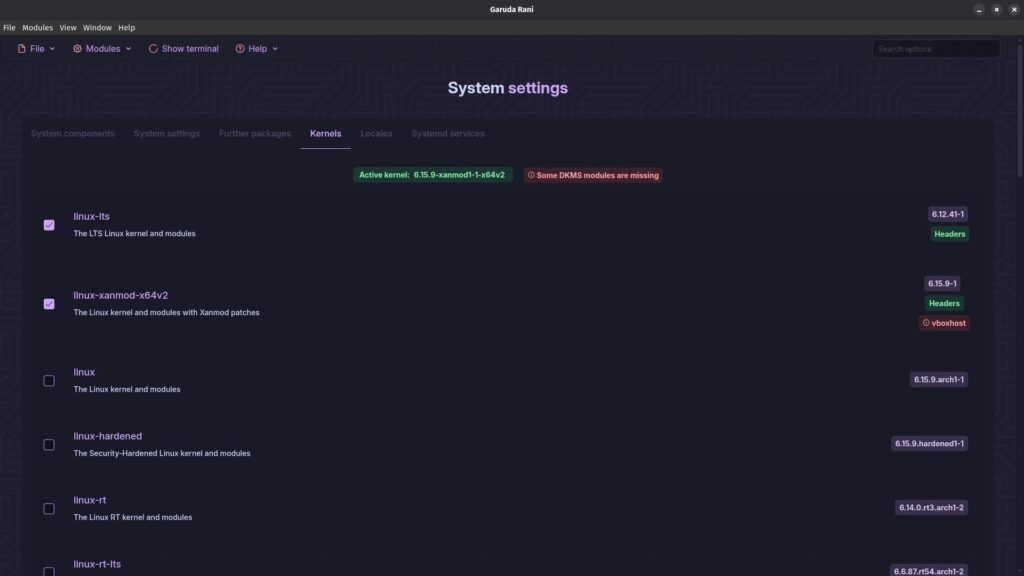Open the View menu
Viewport: 1024px width, 576px height.
tap(68, 28)
